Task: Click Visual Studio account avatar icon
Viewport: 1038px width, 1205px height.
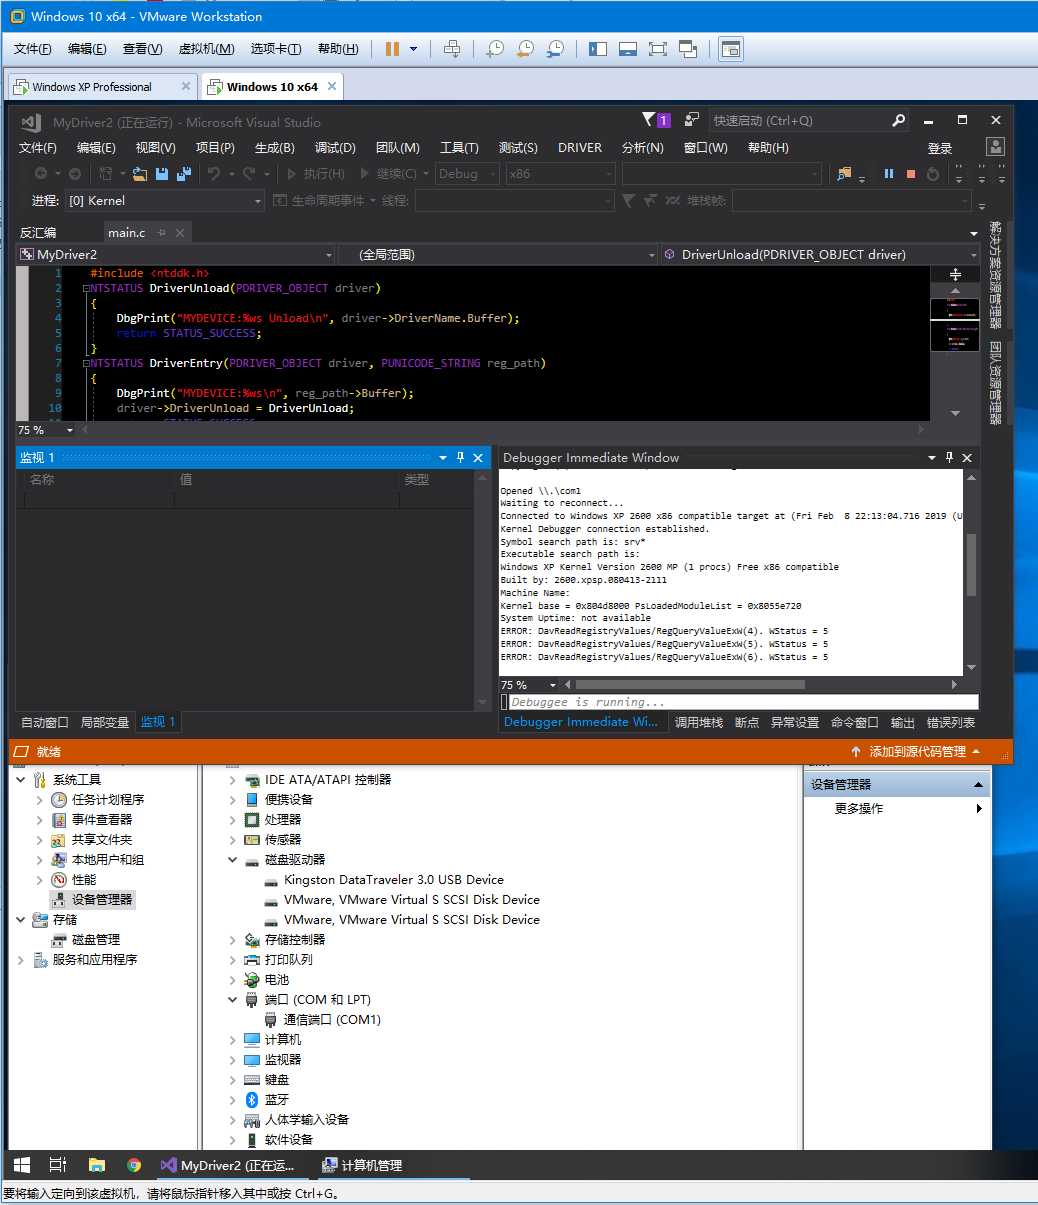Action: (995, 147)
